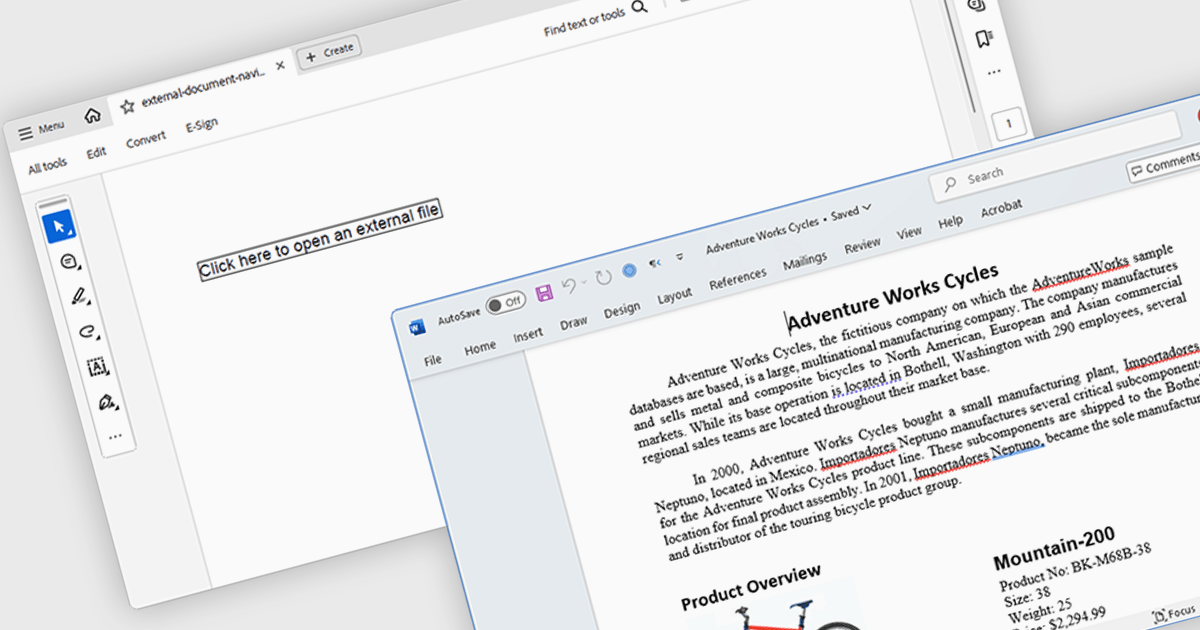Expand the Saved dropdown beside document title
Screen dimensions: 1200x630
coord(866,207)
